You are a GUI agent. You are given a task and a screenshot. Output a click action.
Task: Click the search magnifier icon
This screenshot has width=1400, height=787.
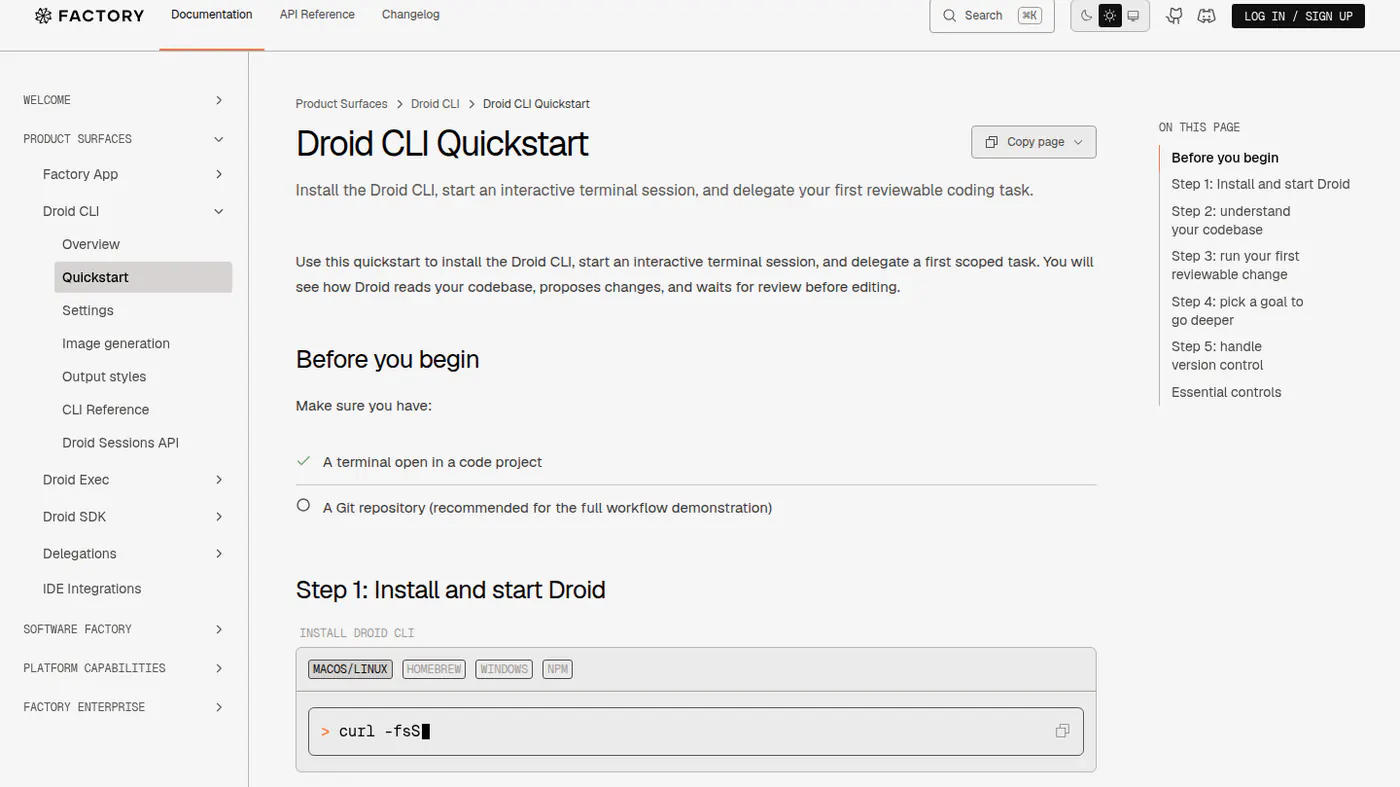click(x=950, y=16)
